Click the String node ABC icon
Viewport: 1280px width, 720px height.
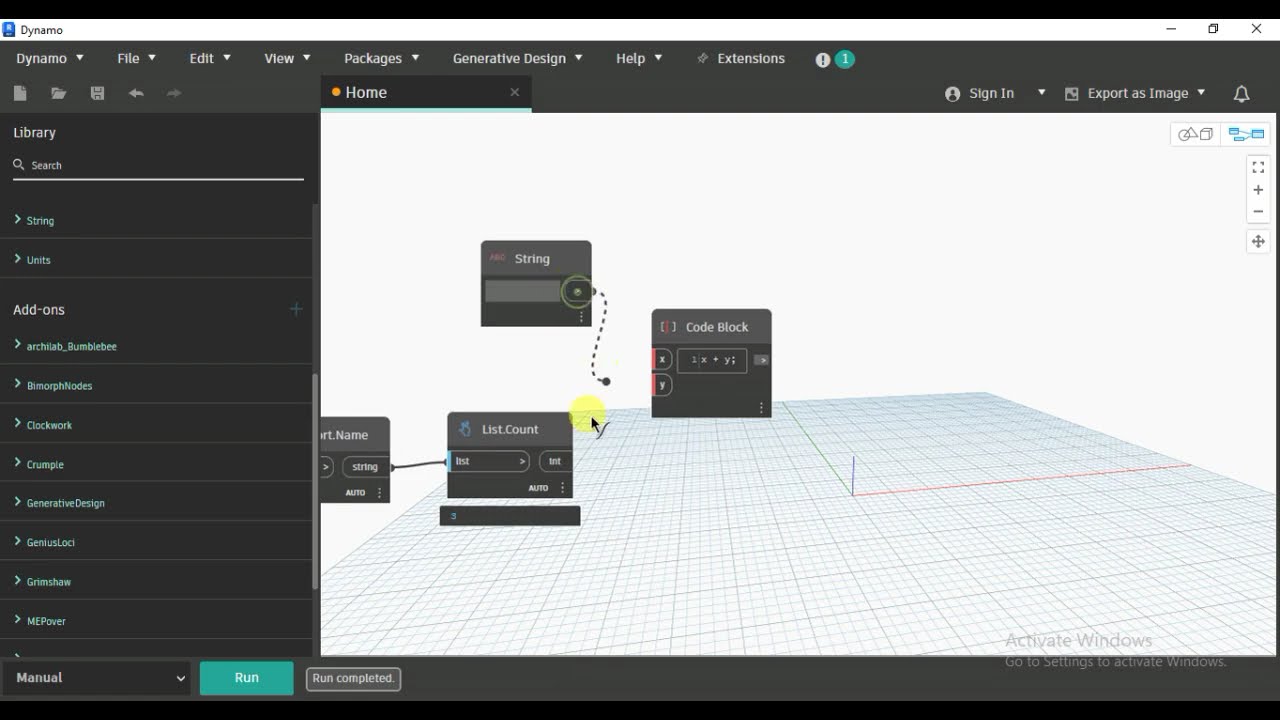click(497, 258)
